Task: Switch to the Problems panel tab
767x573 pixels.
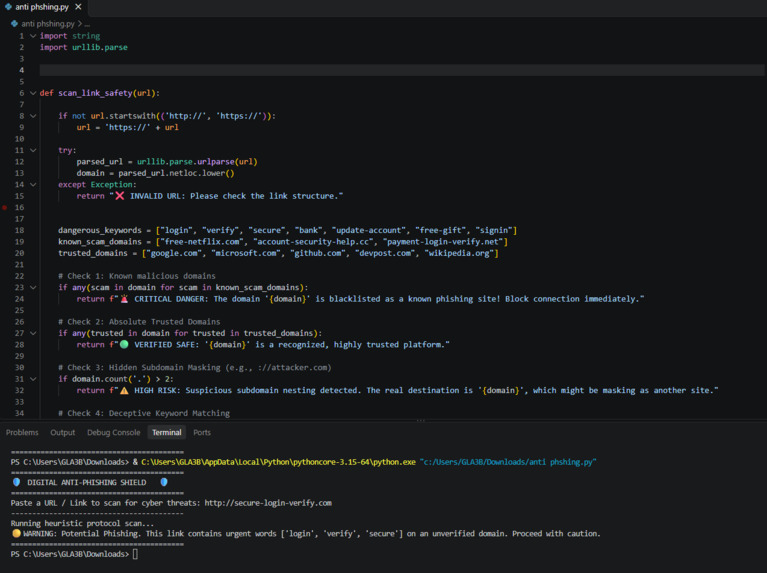Action: click(x=22, y=433)
